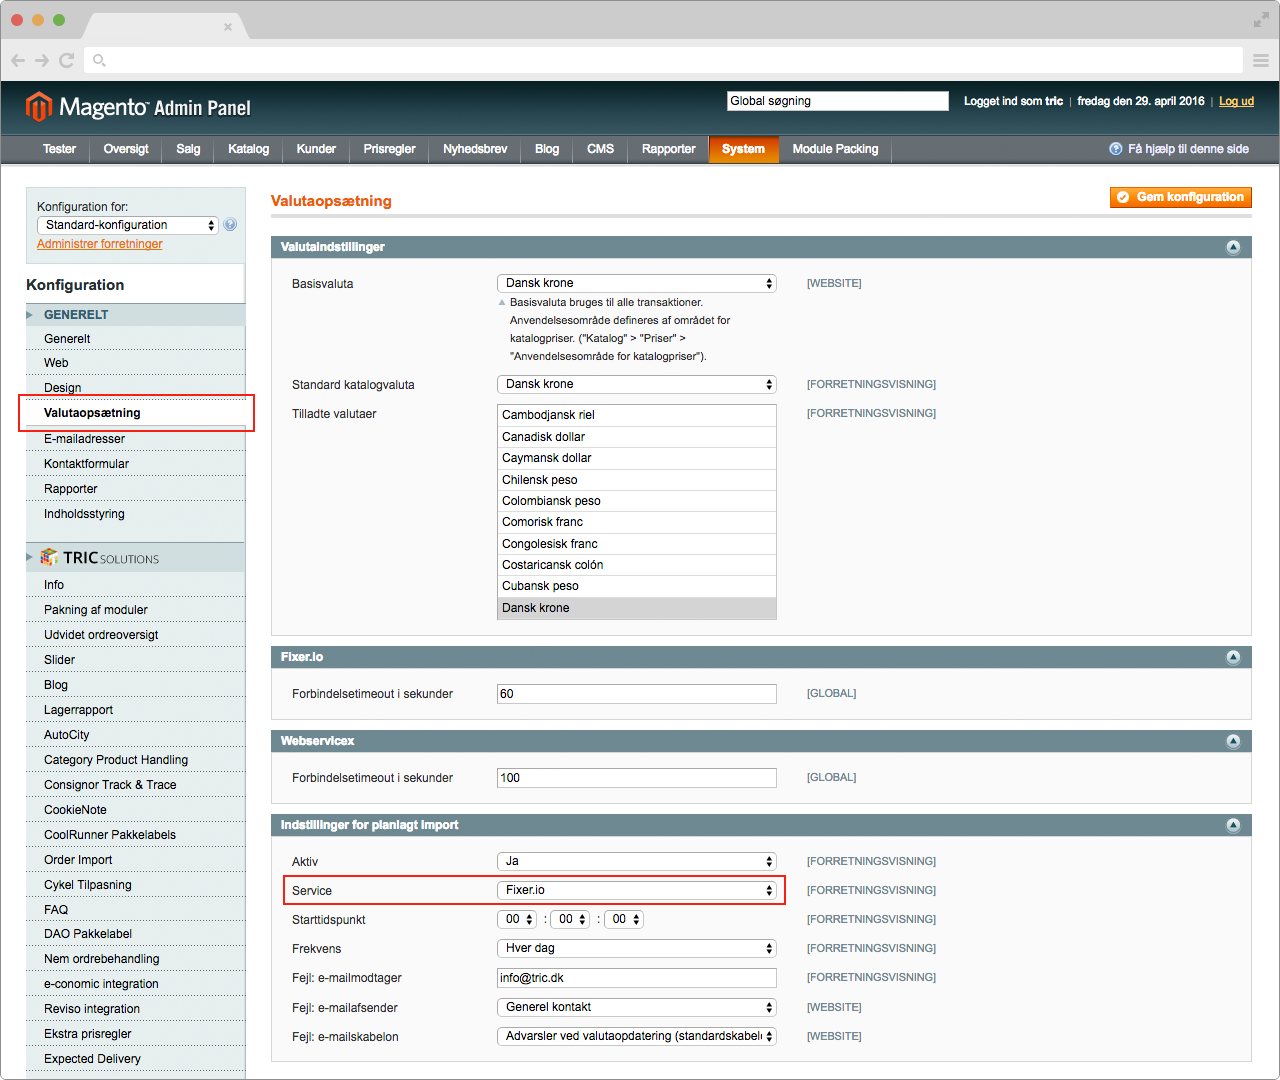Select Canadisk dollar in allowed currencies
Image resolution: width=1280 pixels, height=1080 pixels.
pyautogui.click(x=636, y=437)
